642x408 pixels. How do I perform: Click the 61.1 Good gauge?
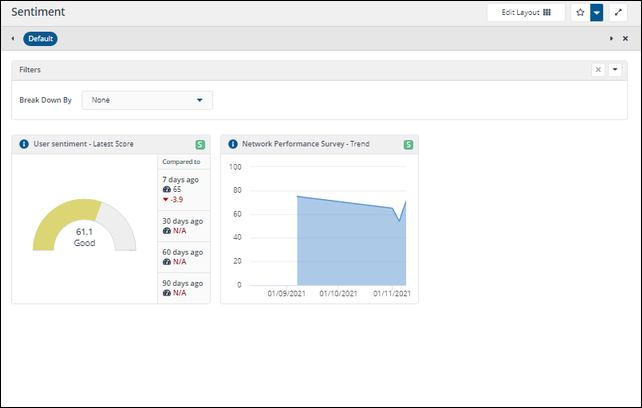click(84, 225)
